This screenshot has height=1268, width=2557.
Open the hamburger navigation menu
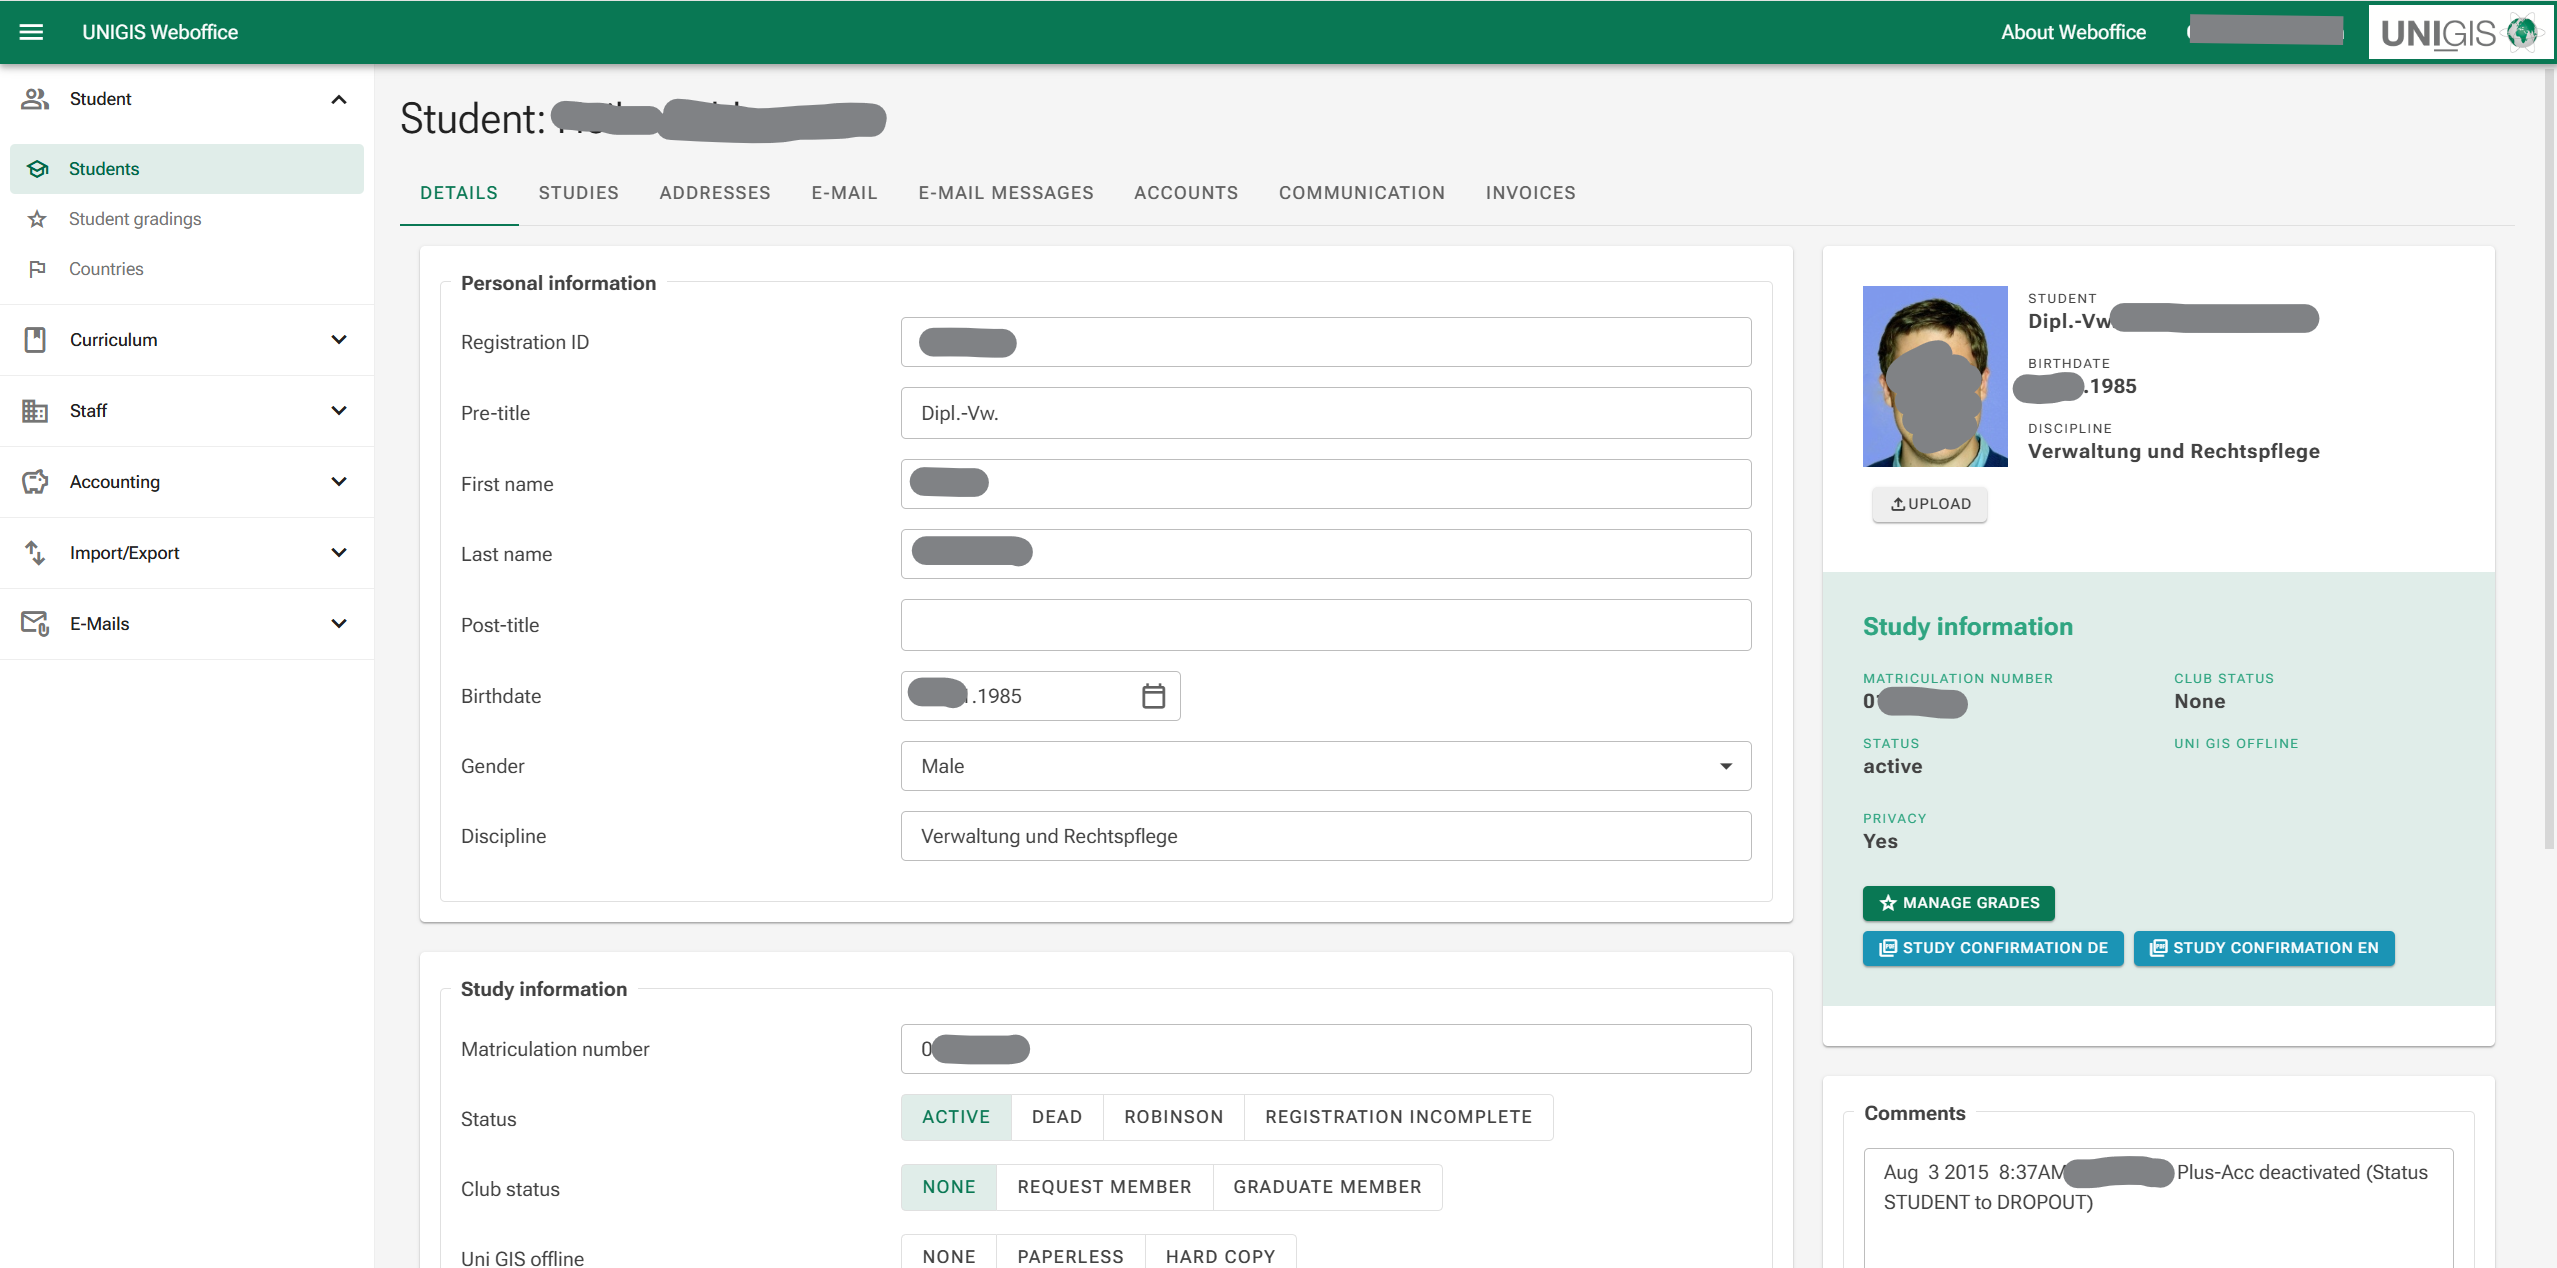click(32, 32)
